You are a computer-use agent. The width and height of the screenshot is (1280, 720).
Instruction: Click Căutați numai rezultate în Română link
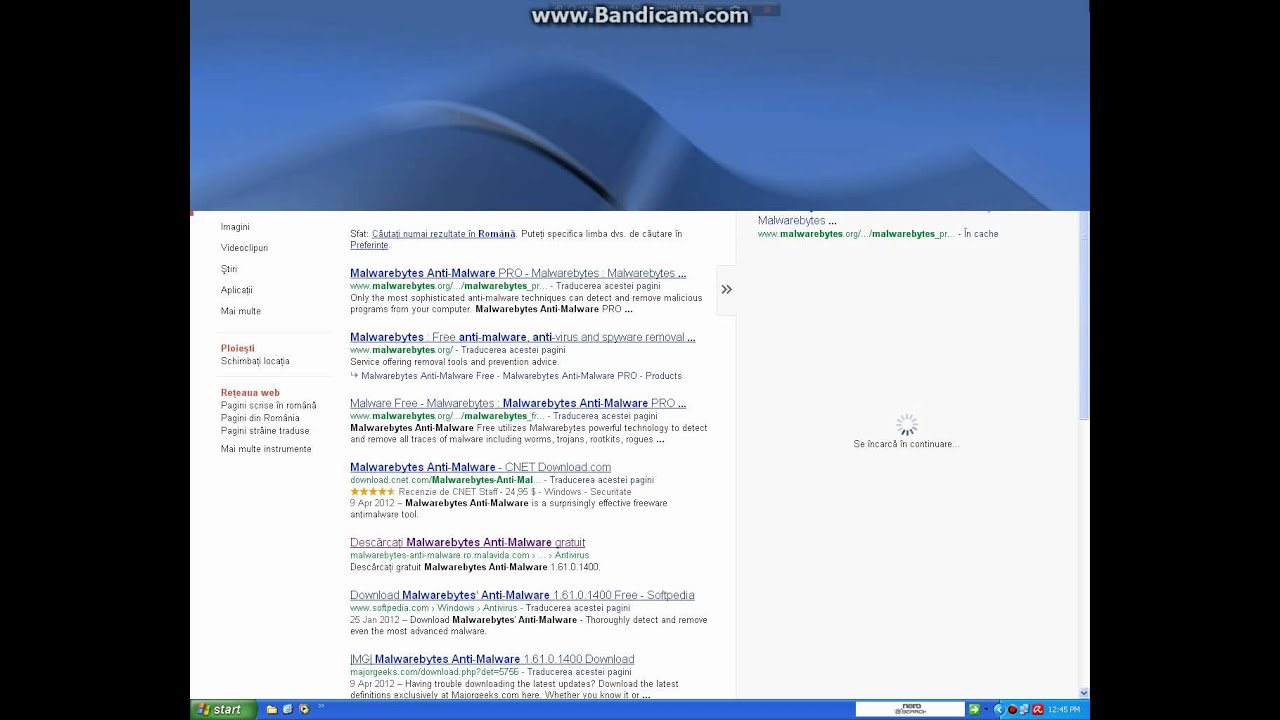pos(444,234)
